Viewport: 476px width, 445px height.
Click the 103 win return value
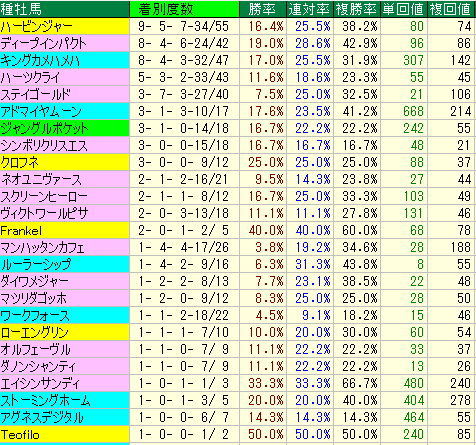[413, 197]
